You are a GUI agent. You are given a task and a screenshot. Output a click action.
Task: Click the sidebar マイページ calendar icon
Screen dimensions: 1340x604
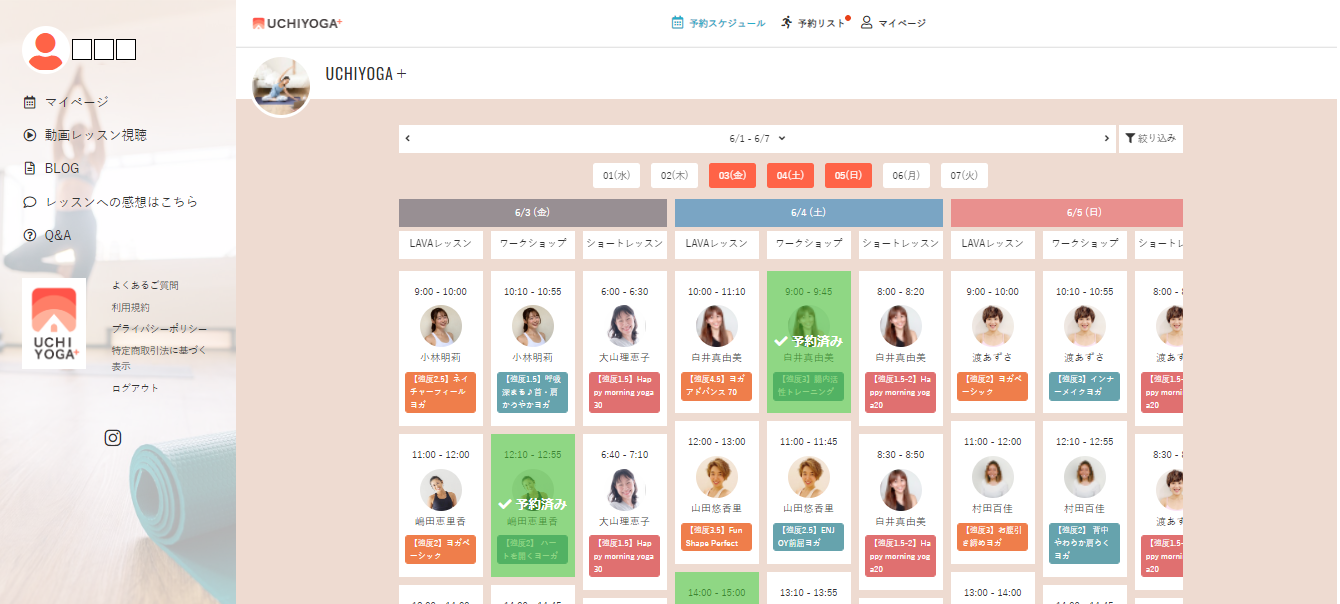[30, 102]
